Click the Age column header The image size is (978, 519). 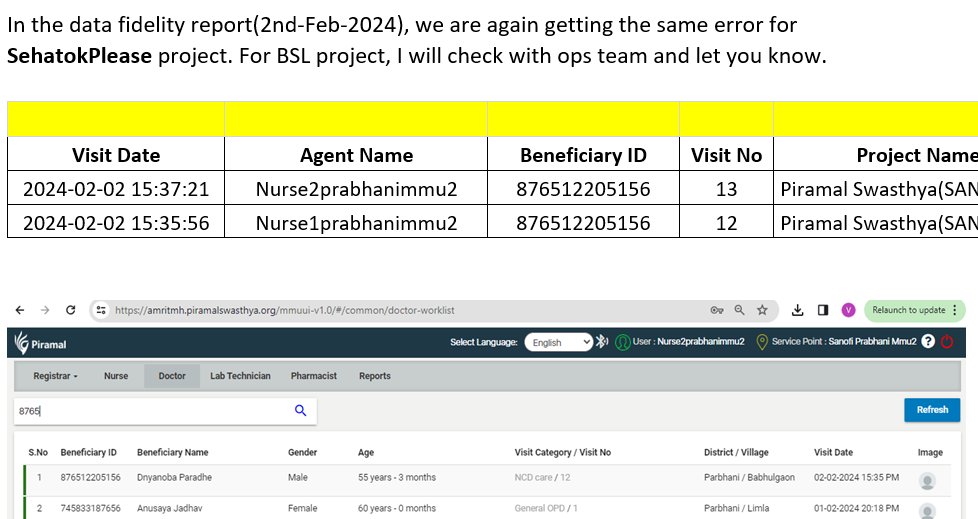[366, 452]
